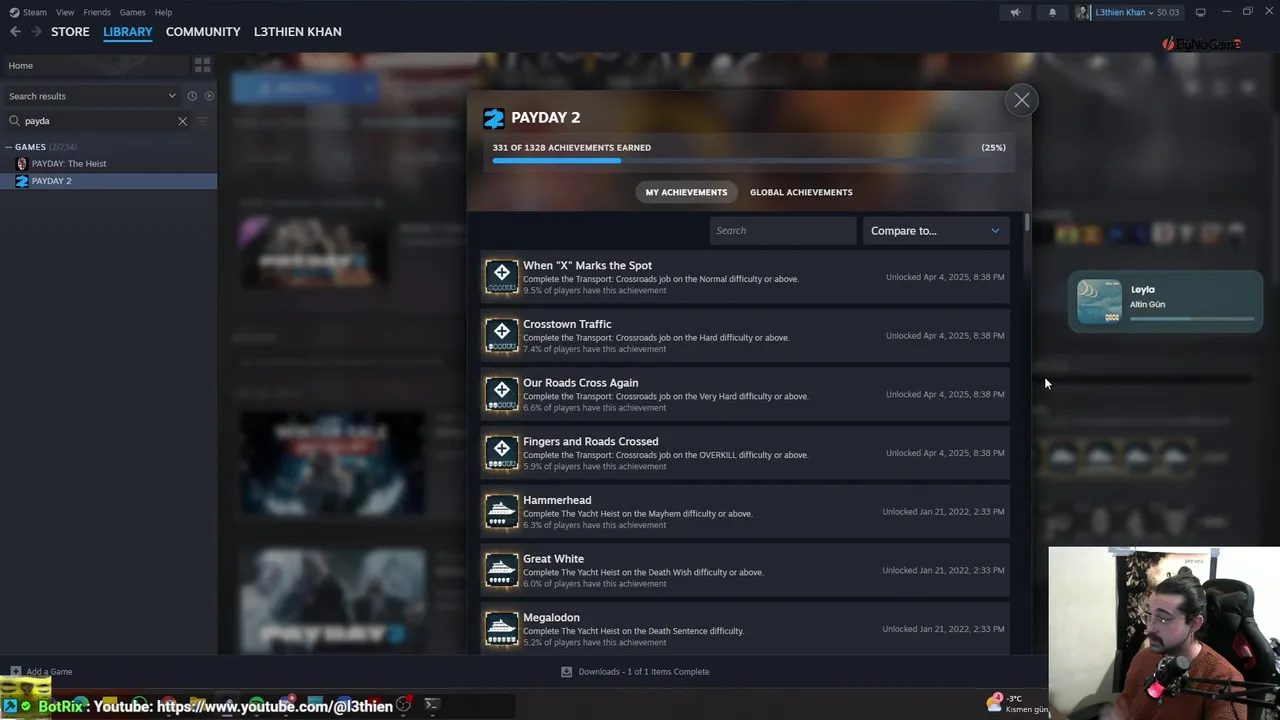This screenshot has width=1280, height=720.
Task: Click the achievements search field
Action: tap(783, 231)
